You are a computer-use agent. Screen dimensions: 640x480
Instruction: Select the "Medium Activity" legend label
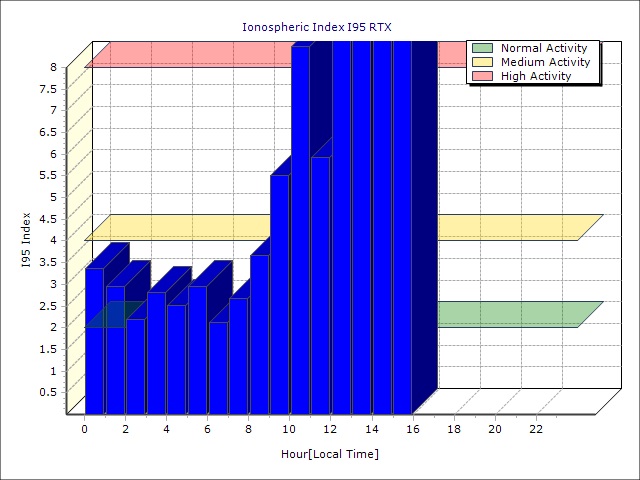click(x=545, y=62)
